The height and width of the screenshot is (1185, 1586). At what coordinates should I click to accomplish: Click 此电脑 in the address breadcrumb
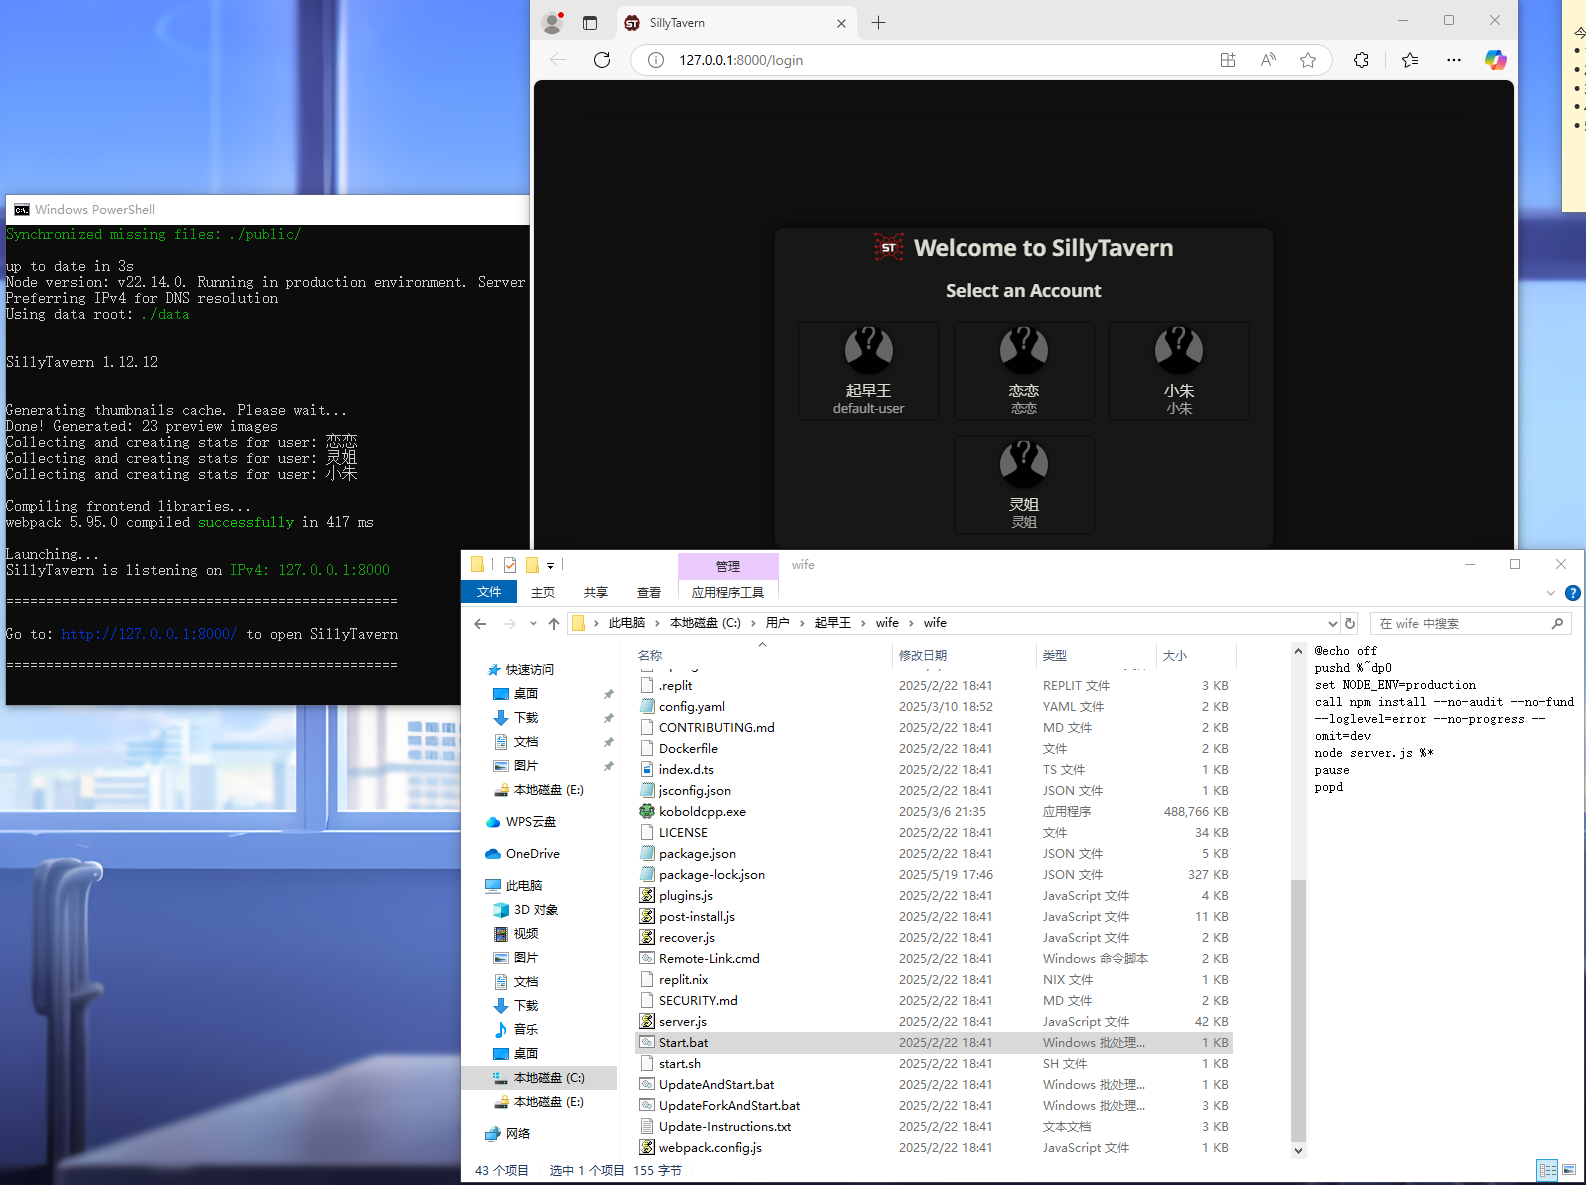pos(627,623)
